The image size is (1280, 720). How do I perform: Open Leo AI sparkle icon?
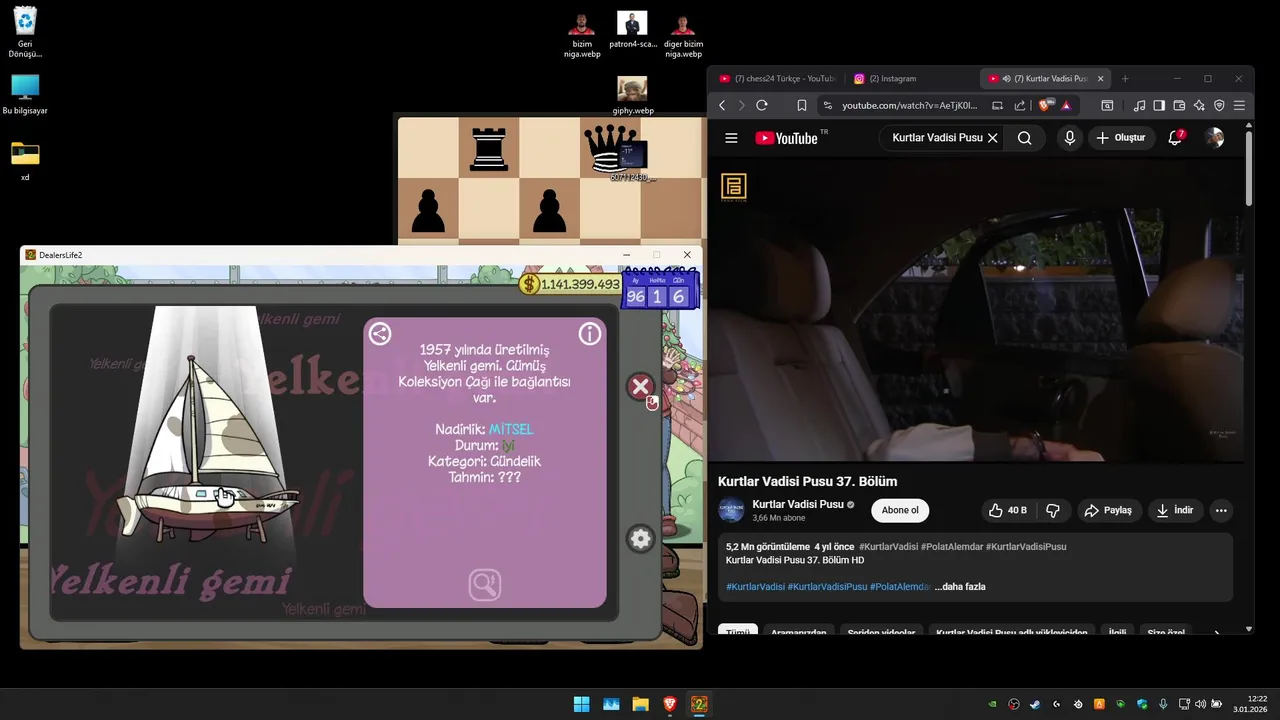tap(1199, 105)
